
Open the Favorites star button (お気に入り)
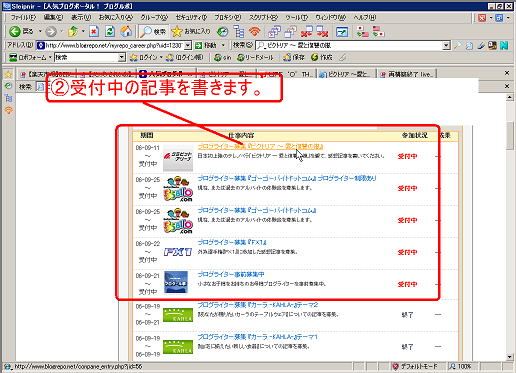click(x=191, y=32)
